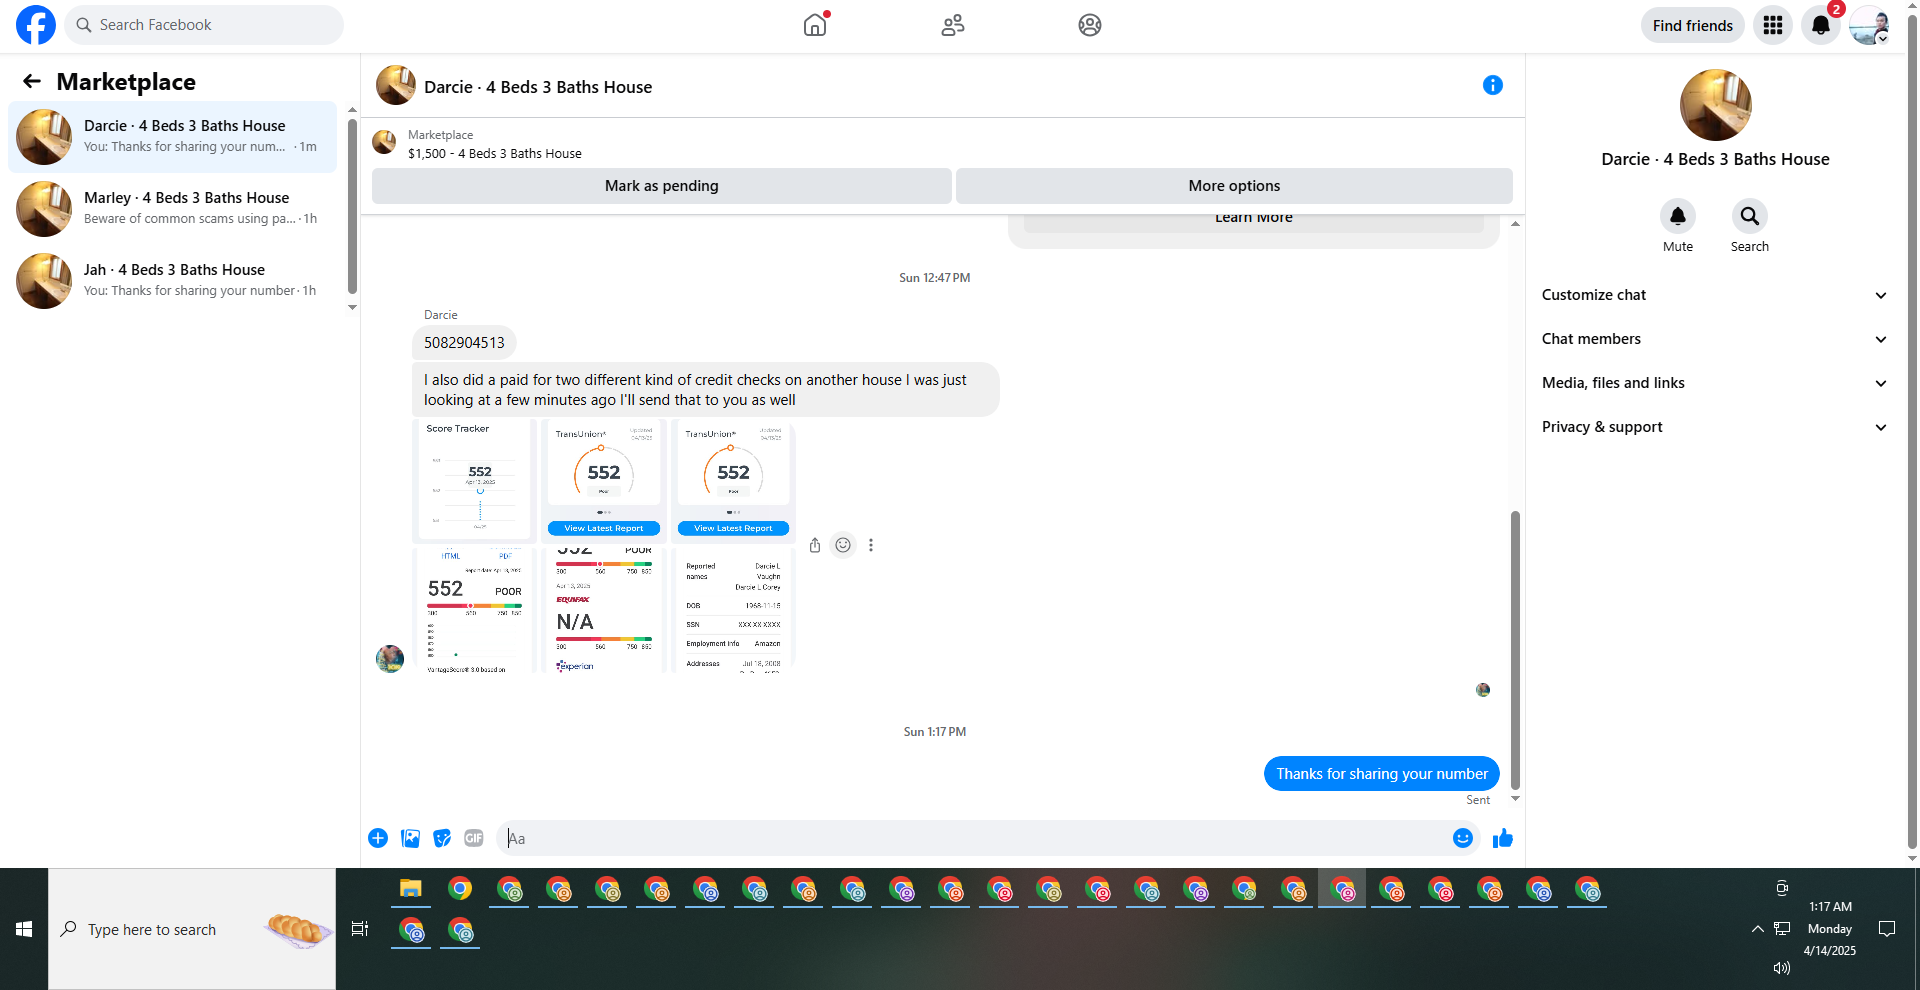
Task: Open Windows Start menu
Action: 24,929
